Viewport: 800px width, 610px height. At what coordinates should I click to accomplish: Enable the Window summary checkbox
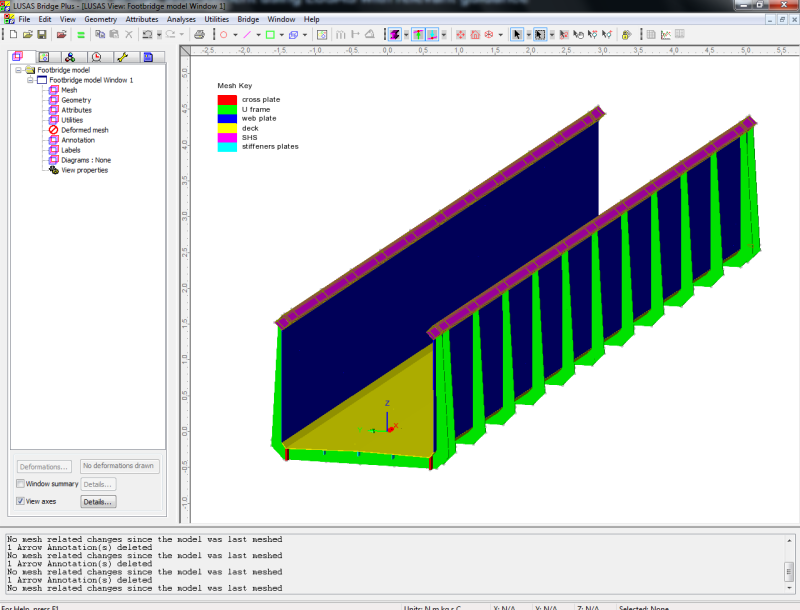(x=20, y=484)
